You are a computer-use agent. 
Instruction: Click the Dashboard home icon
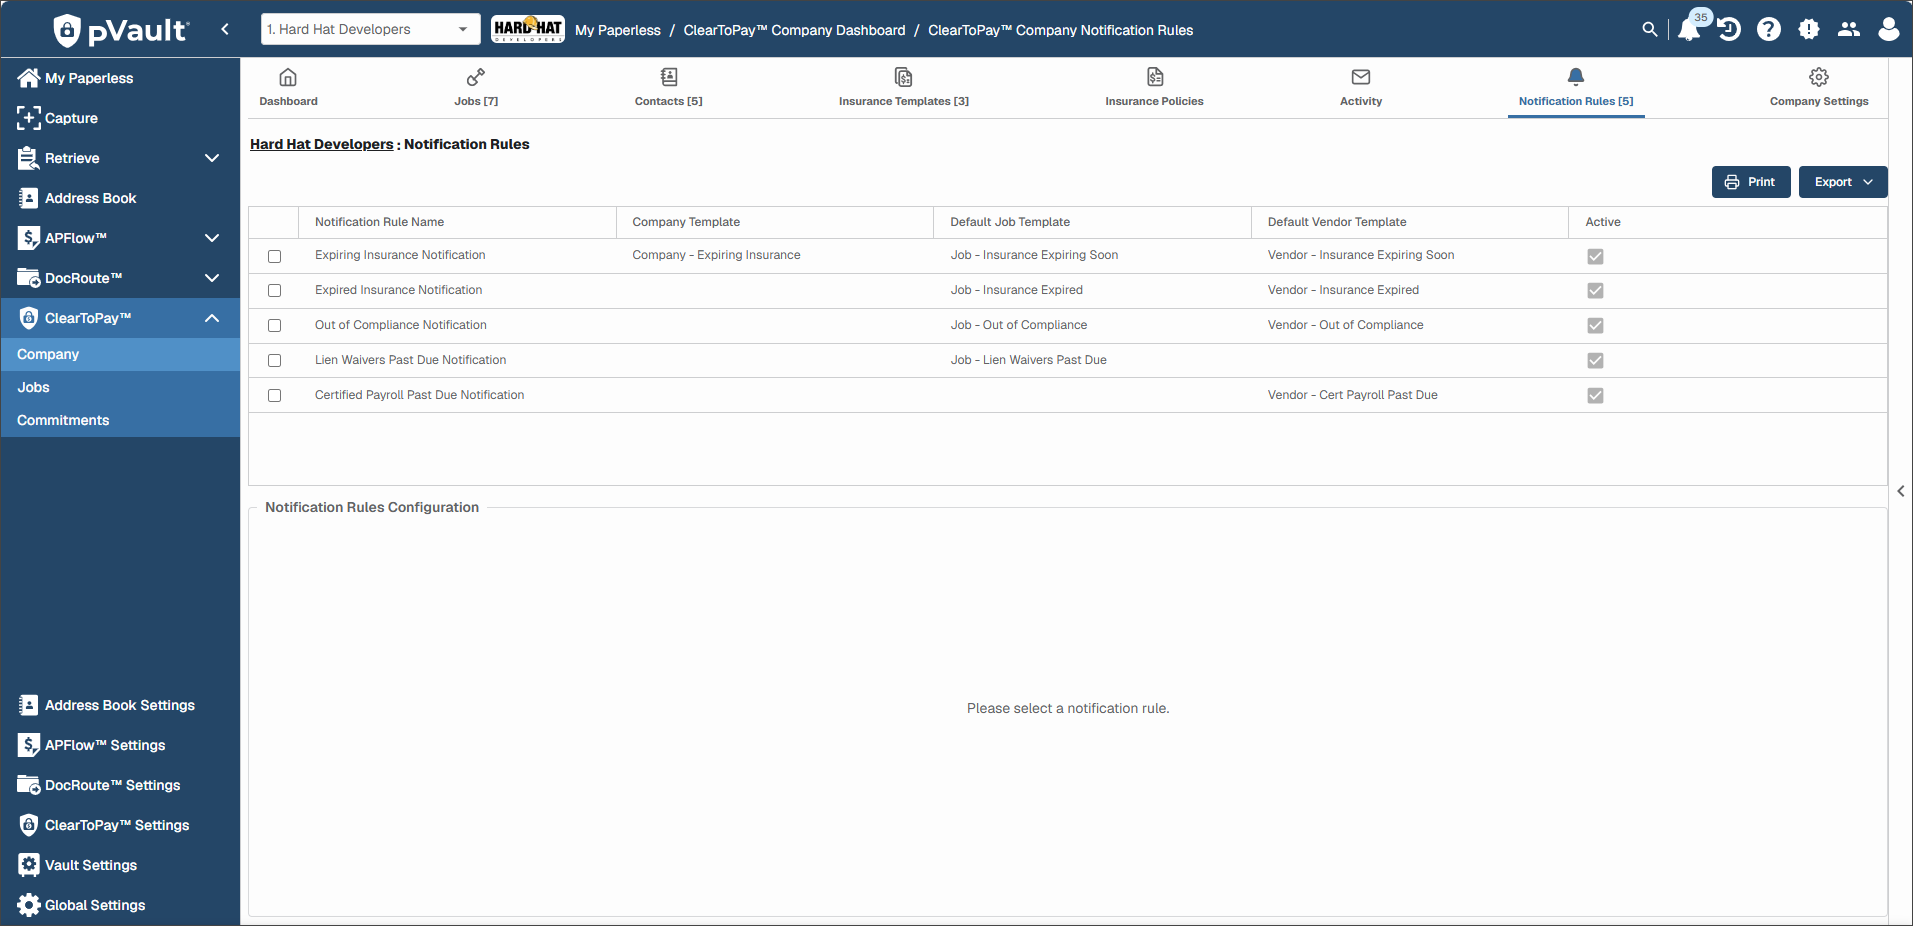288,77
